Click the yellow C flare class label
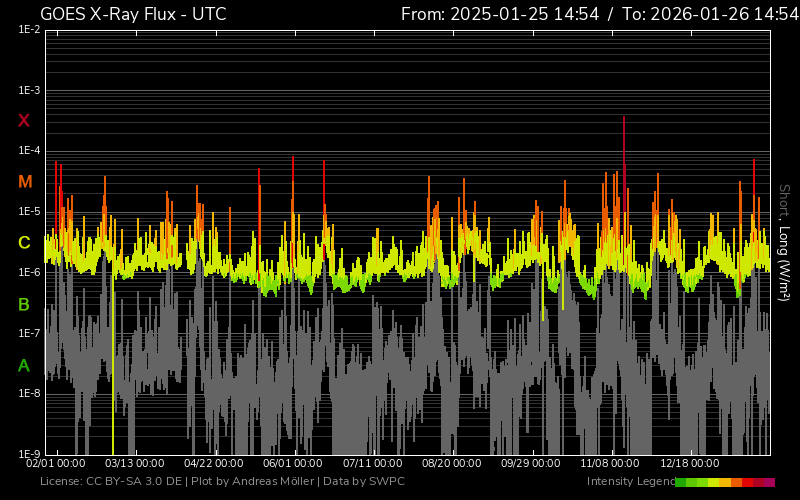This screenshot has height=500, width=800. pyautogui.click(x=24, y=243)
